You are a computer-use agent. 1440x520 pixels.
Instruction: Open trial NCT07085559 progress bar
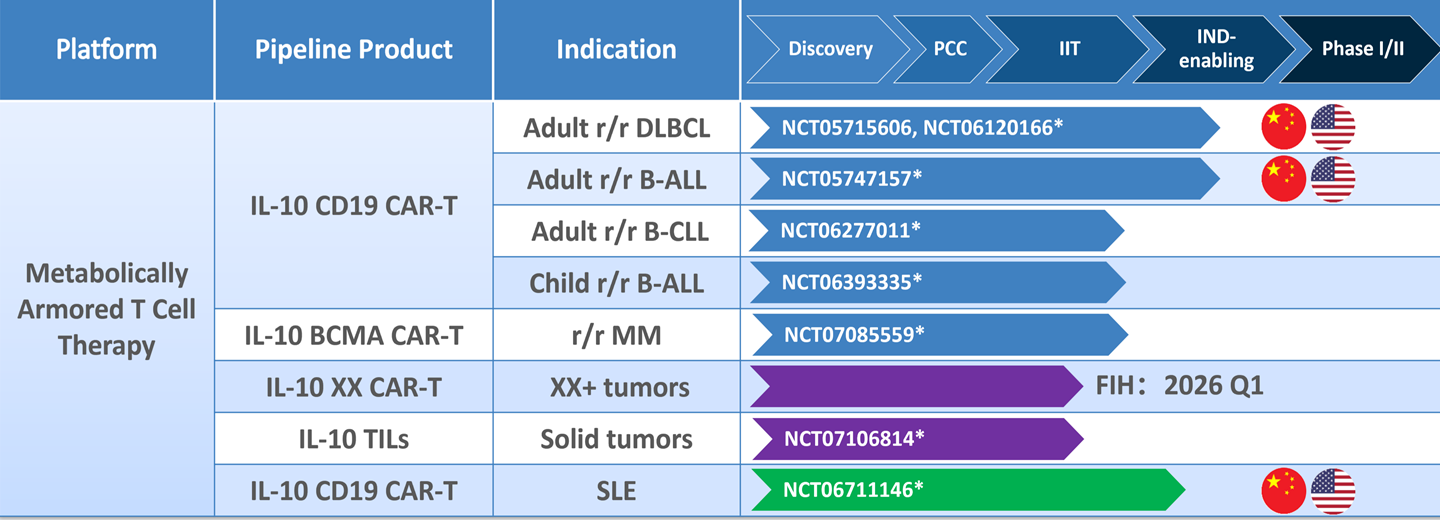click(x=938, y=335)
